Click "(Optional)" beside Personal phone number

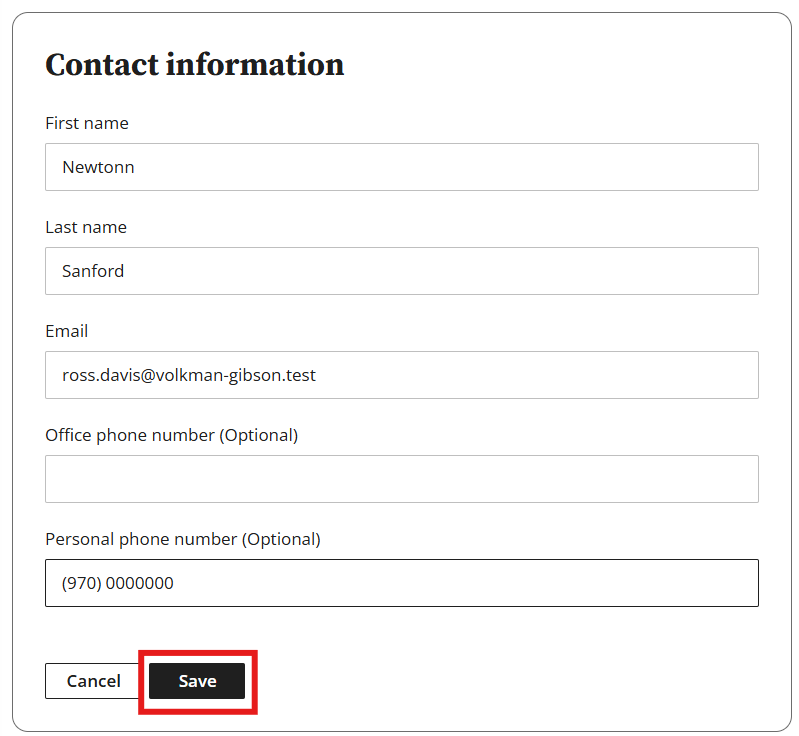(x=281, y=539)
